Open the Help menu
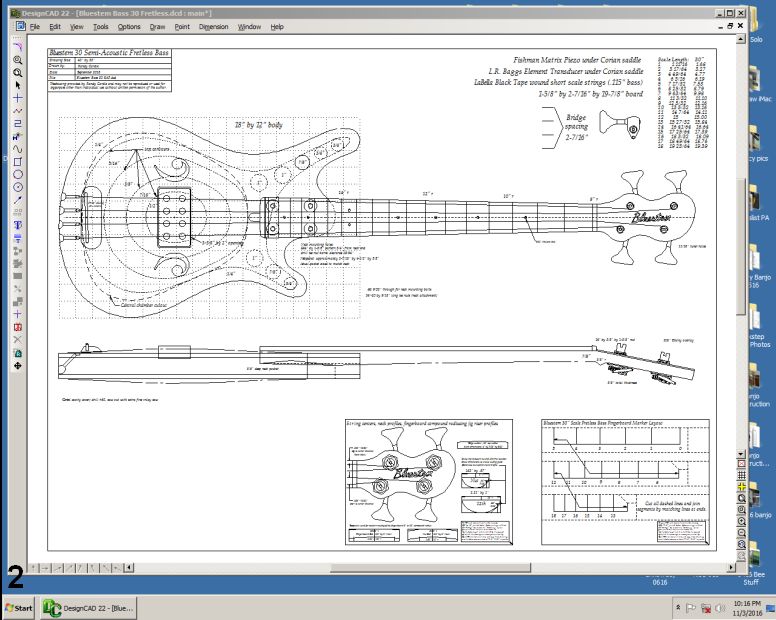 (277, 27)
